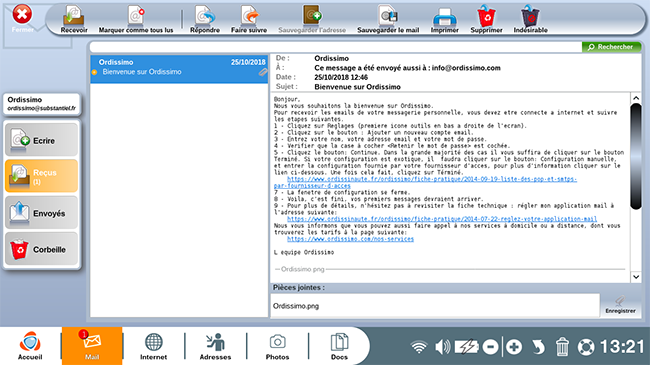Go to Accueil home
Viewport: 650px width, 365px height.
coord(30,346)
